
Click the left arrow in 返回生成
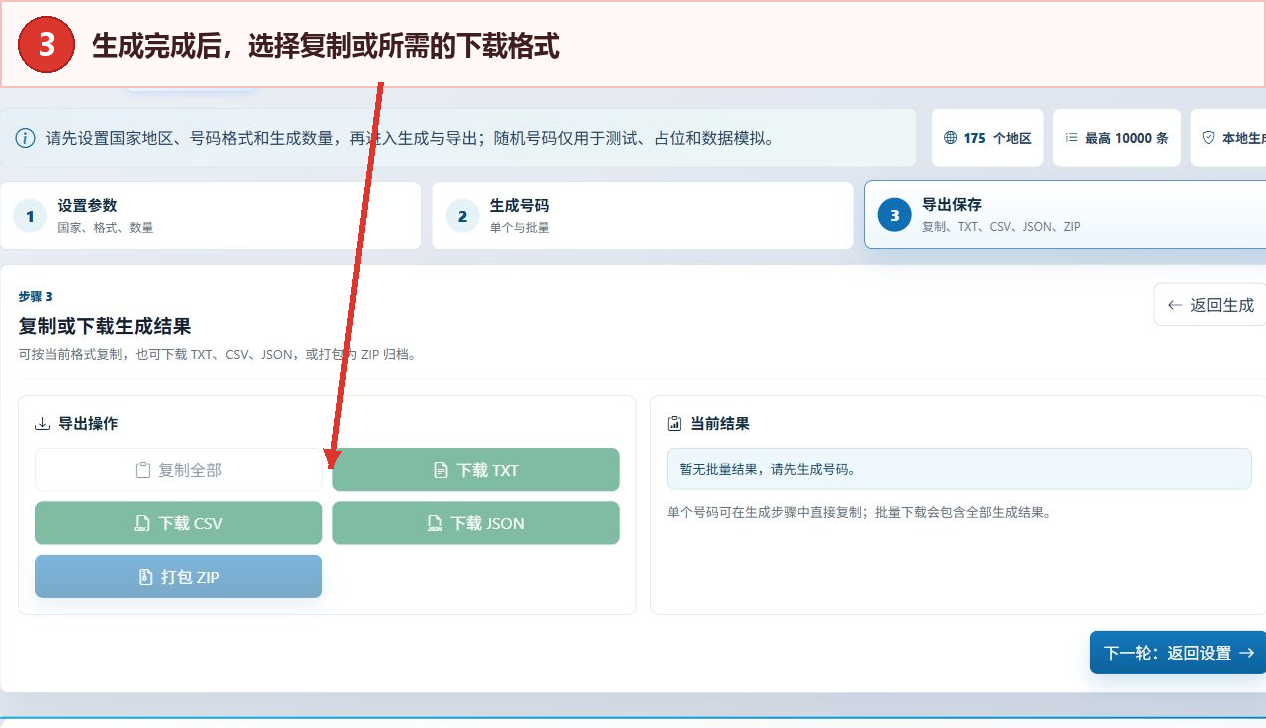click(x=1175, y=305)
